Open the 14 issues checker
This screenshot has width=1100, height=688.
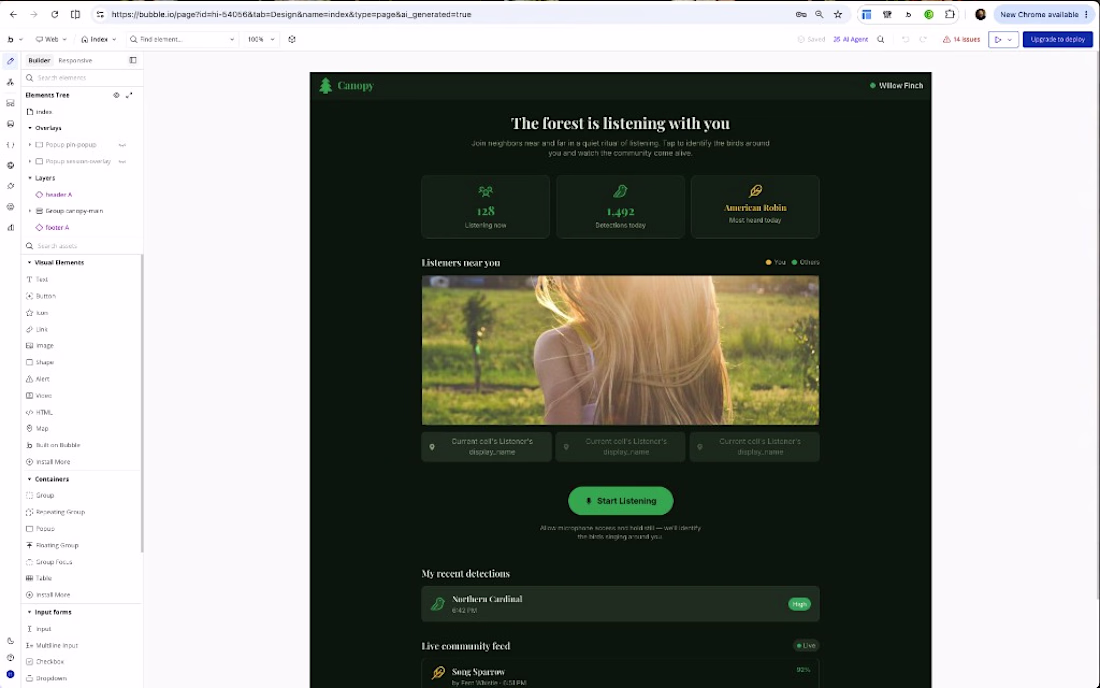pos(961,39)
